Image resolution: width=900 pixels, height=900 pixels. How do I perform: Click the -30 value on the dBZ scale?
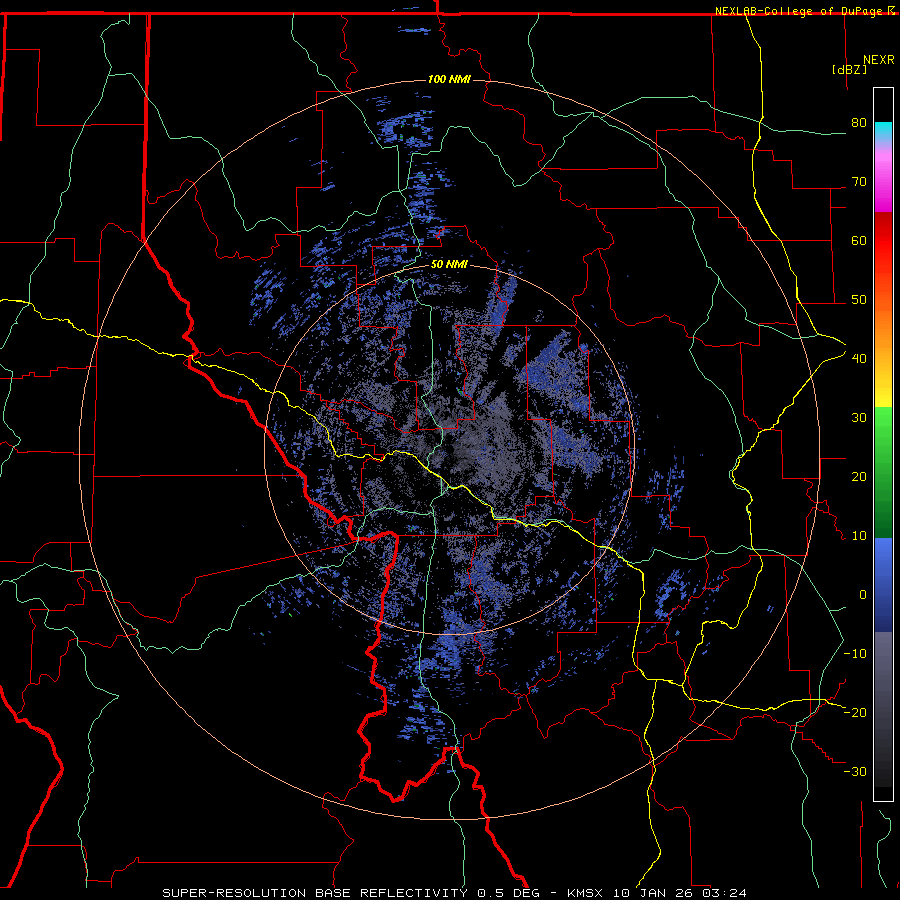point(855,772)
